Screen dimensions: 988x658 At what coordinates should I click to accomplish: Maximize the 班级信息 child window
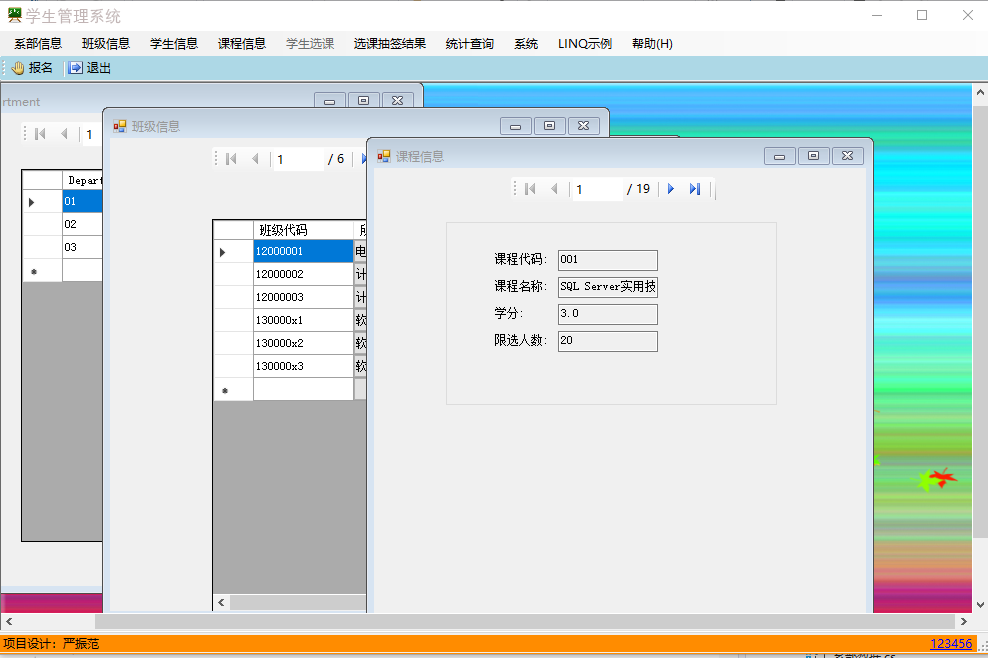click(549, 126)
